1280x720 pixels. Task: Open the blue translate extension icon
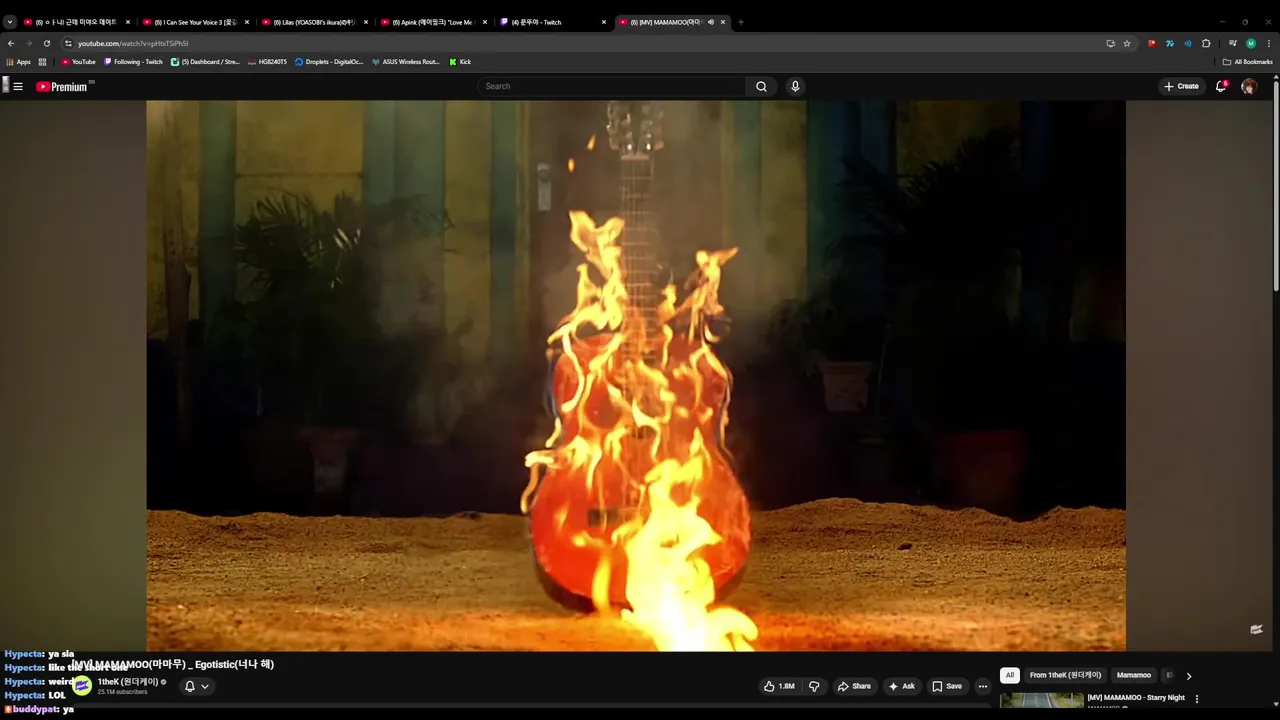point(1170,43)
